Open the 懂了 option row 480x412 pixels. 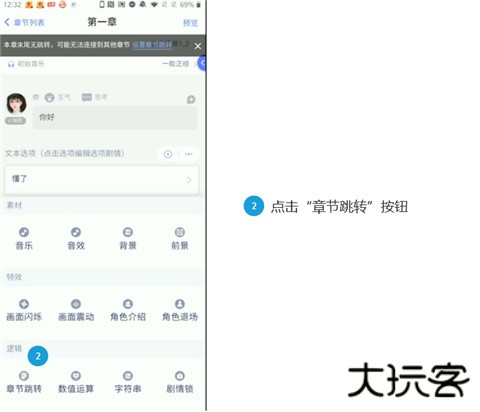102,179
